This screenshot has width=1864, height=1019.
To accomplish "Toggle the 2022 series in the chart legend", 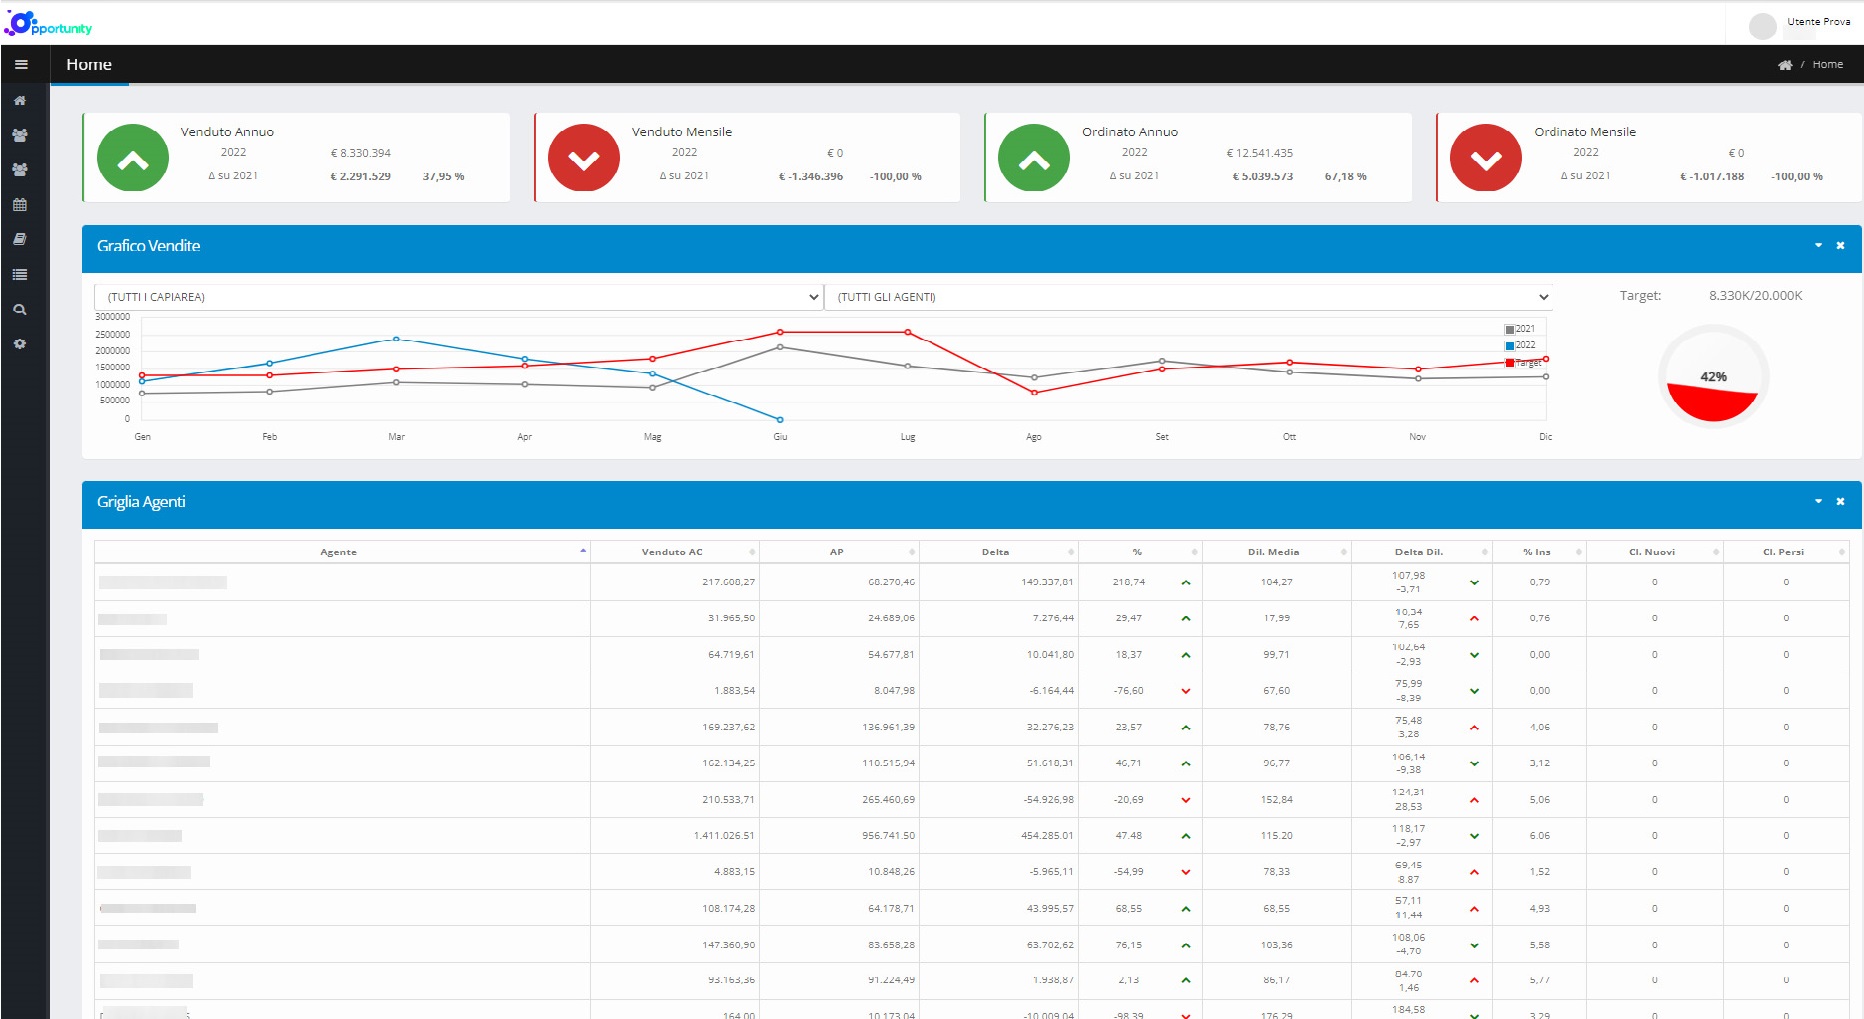I will tap(1520, 345).
